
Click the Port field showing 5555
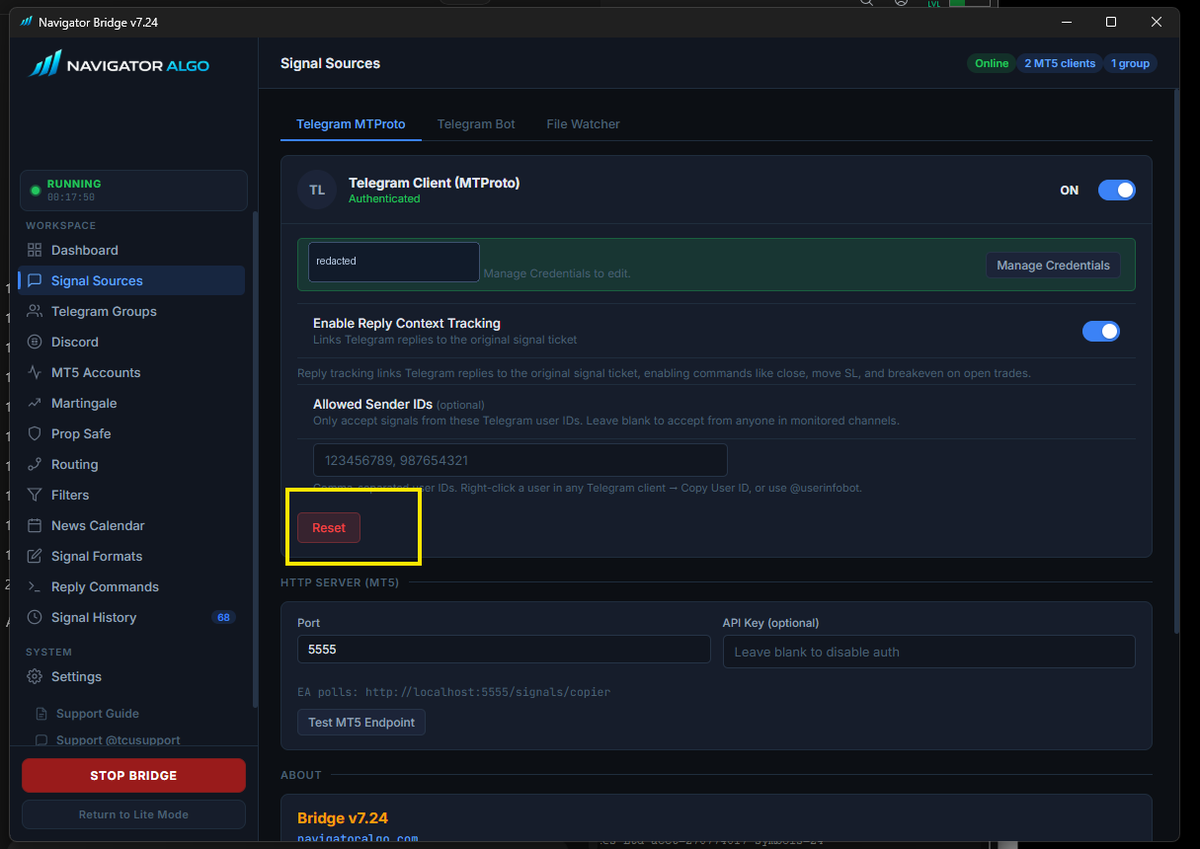504,649
